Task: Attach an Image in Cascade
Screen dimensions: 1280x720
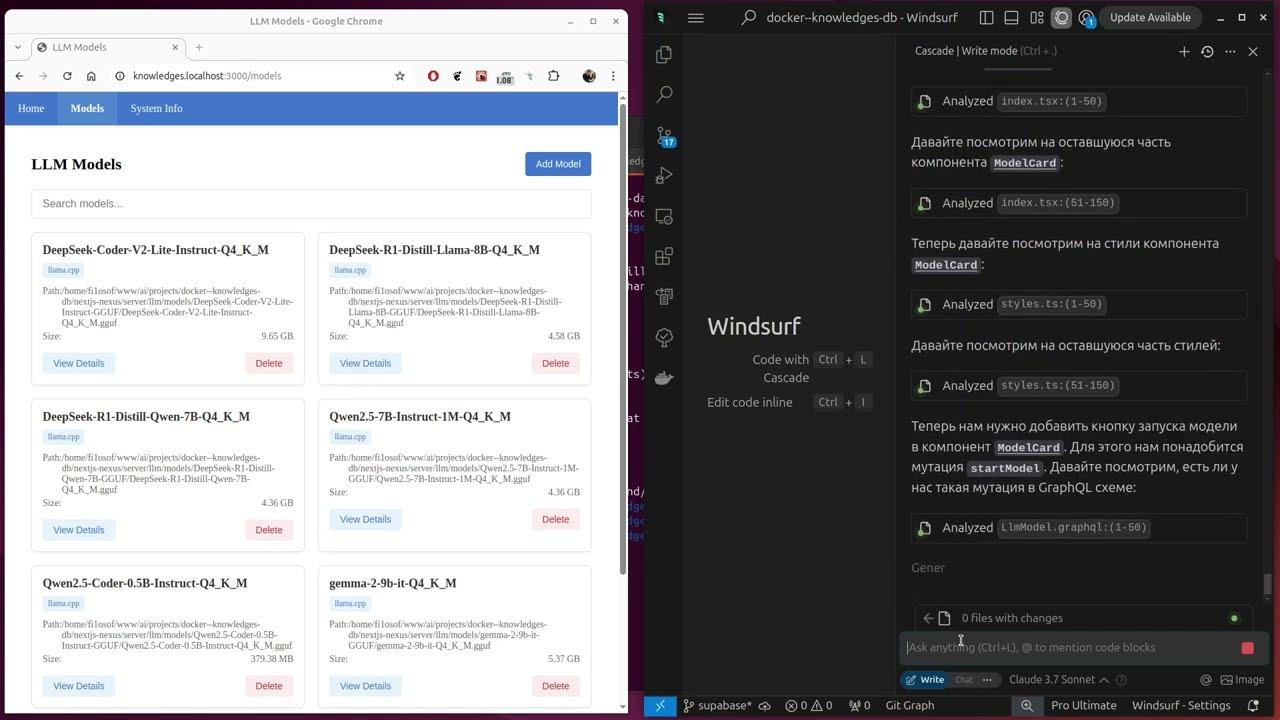Action: click(x=1242, y=680)
